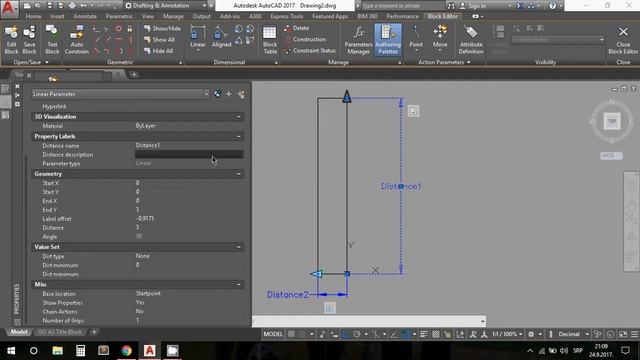Click the Distance description field
640x360 pixels.
point(189,154)
